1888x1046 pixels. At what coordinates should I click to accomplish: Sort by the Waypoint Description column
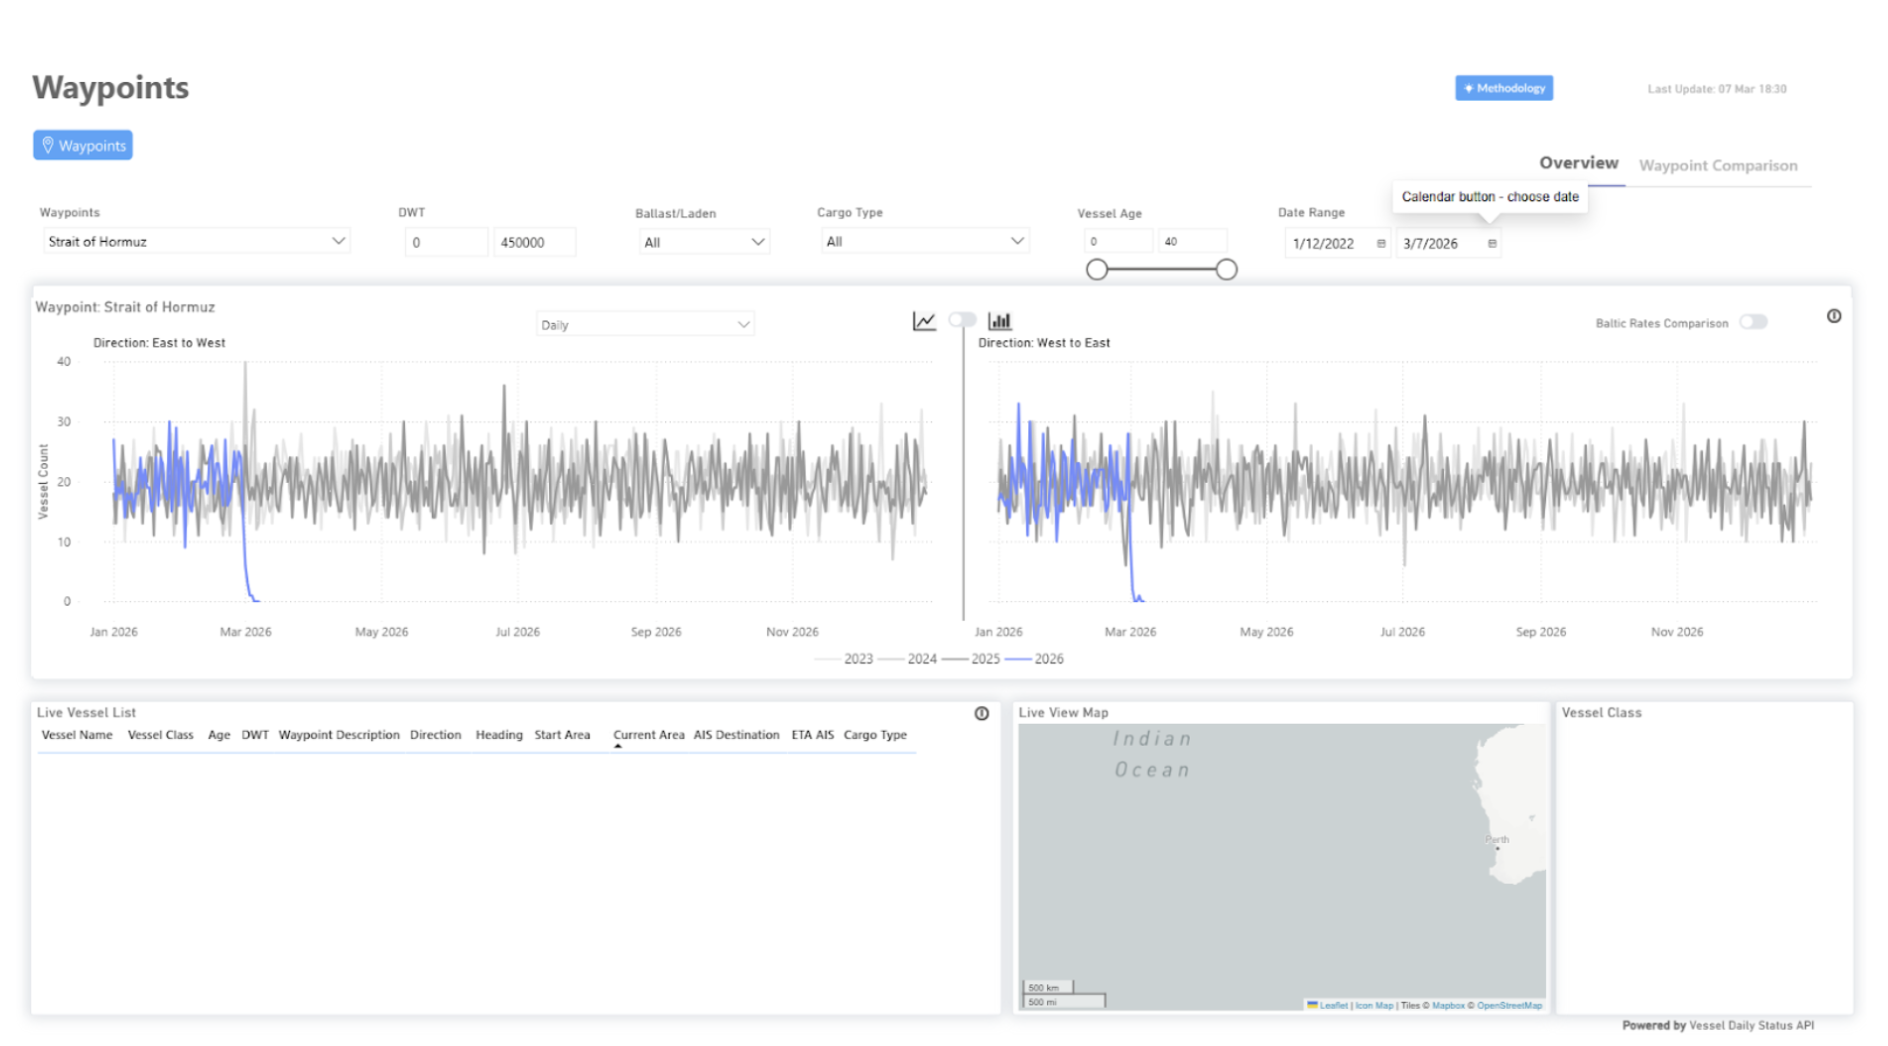[x=339, y=734]
